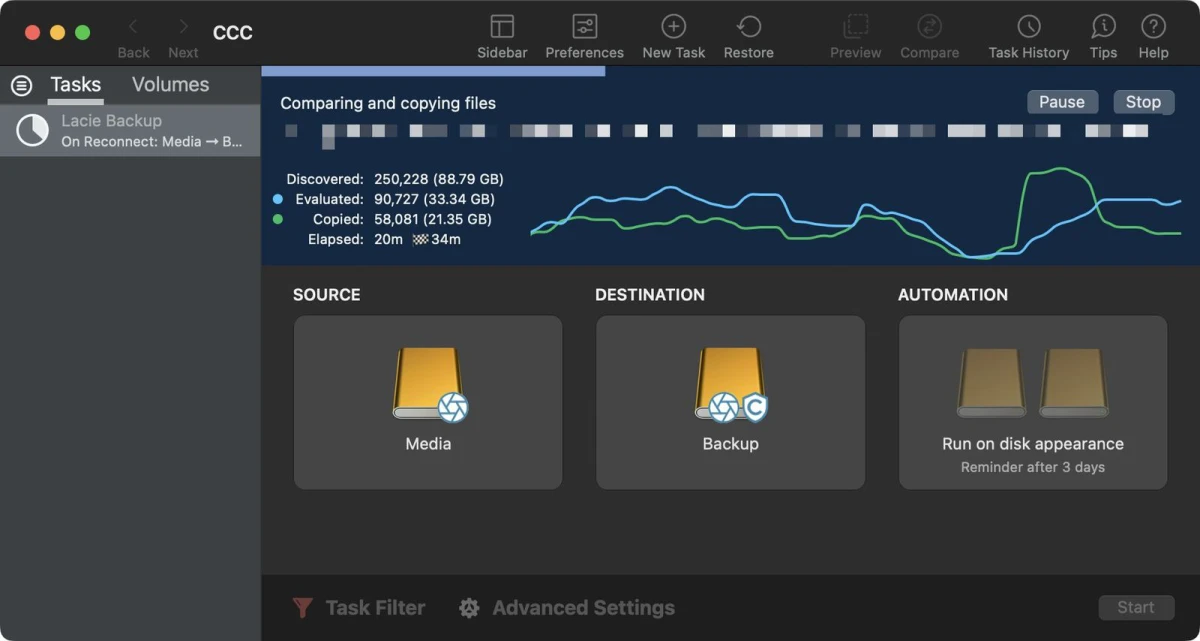Open the Tips lightbulb icon
Viewport: 1200px width, 641px height.
click(x=1103, y=28)
